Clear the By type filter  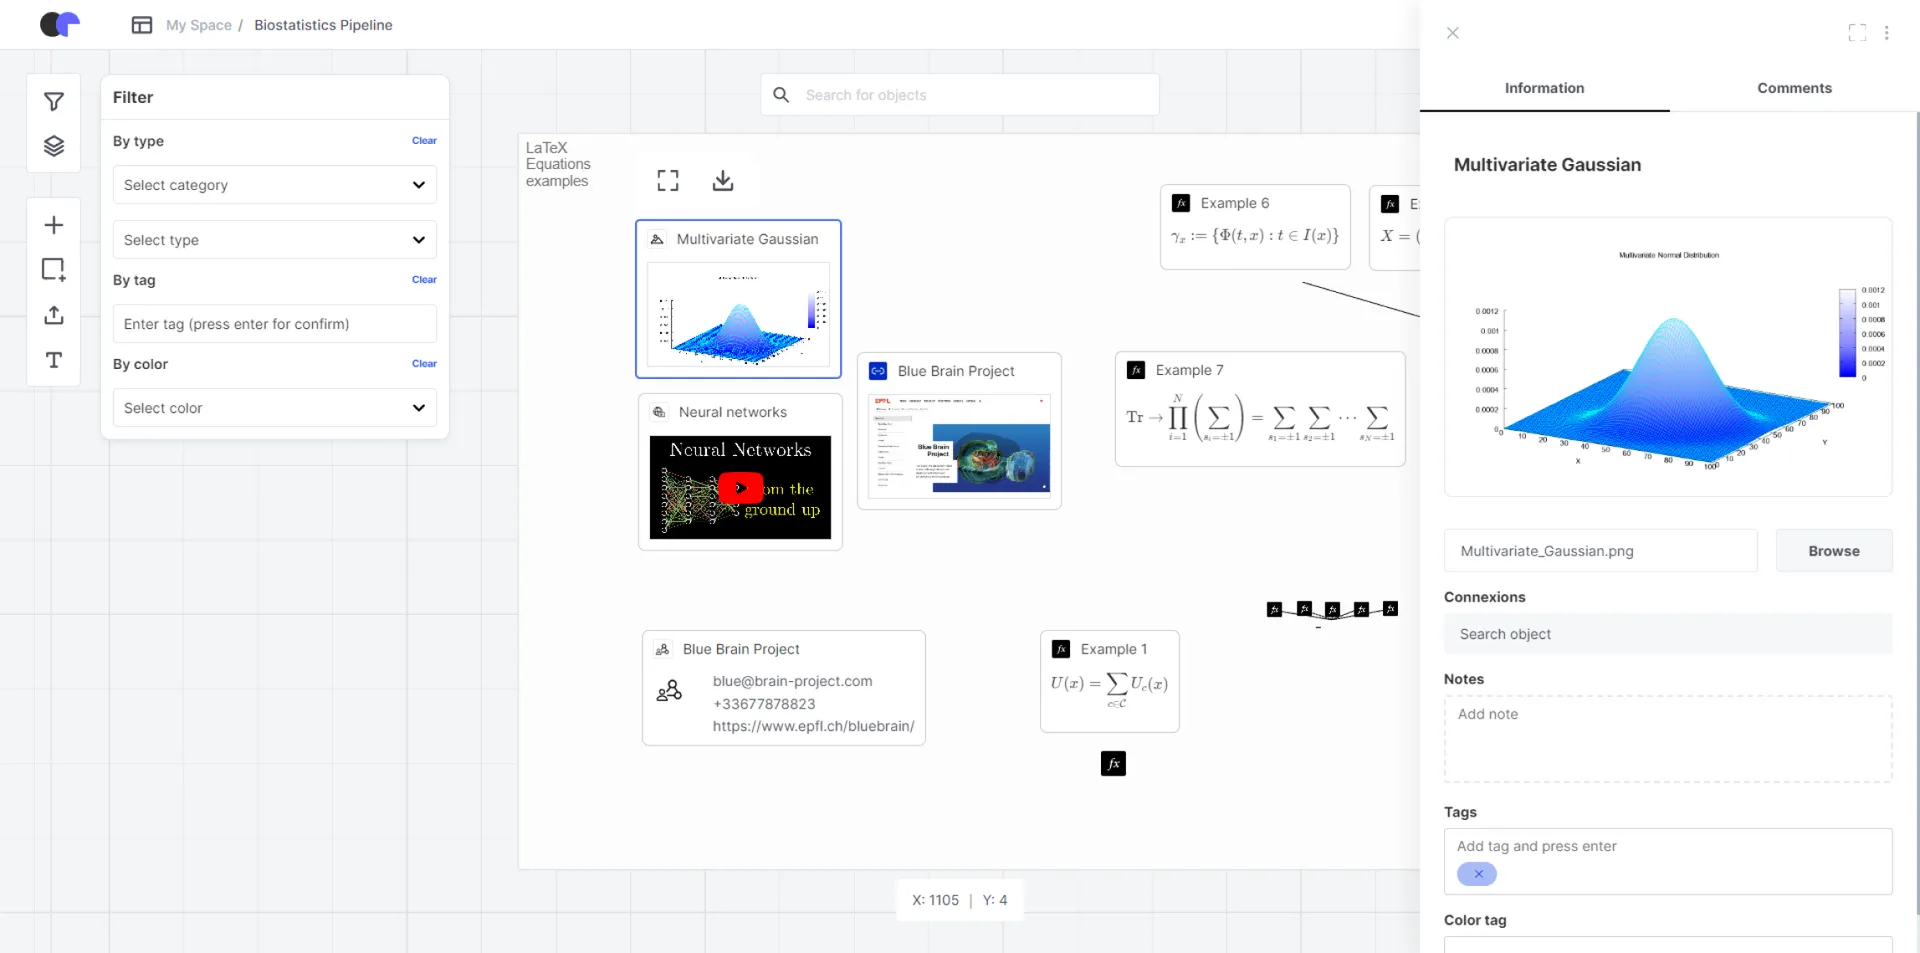[424, 141]
